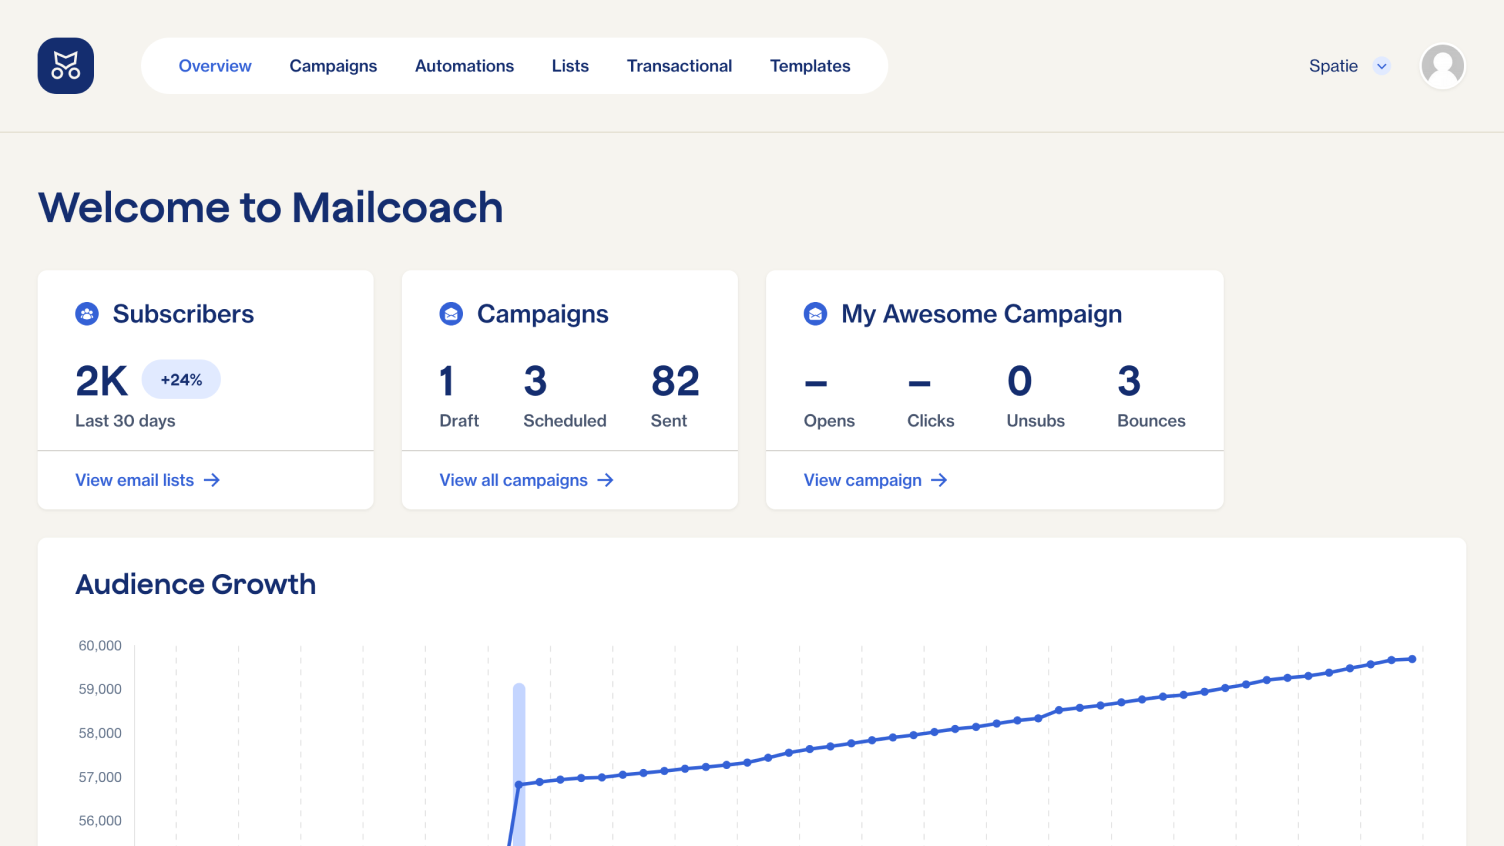Navigate to Templates
The width and height of the screenshot is (1504, 846).
click(810, 66)
